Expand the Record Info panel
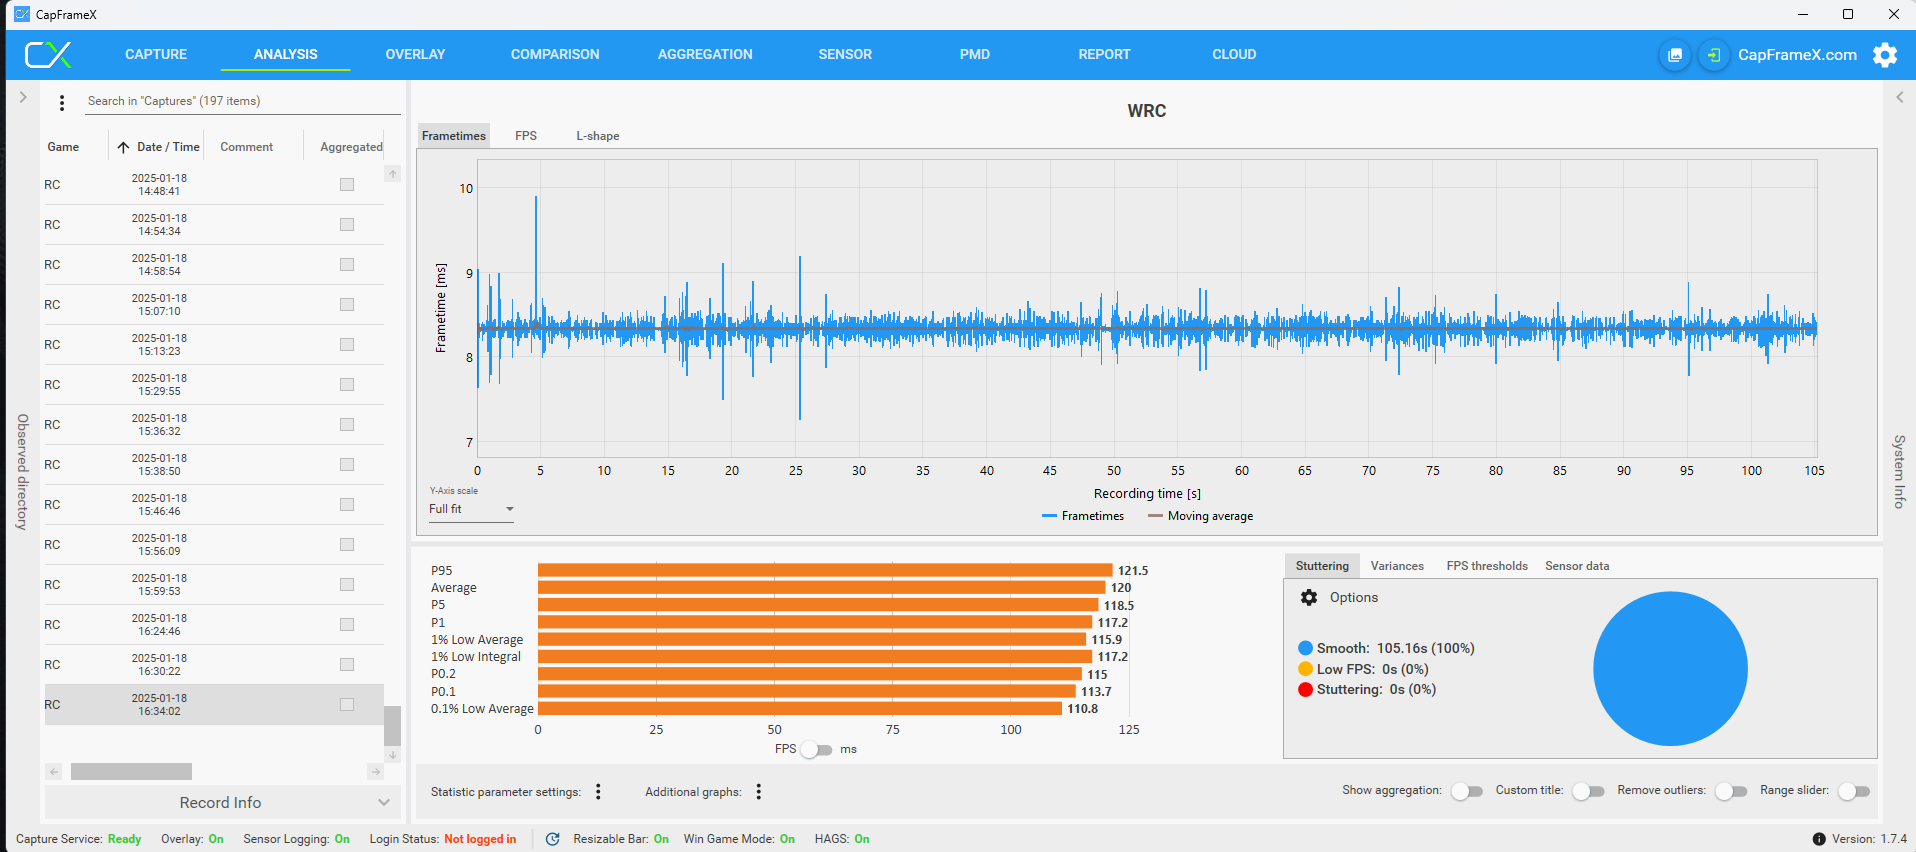 (220, 803)
